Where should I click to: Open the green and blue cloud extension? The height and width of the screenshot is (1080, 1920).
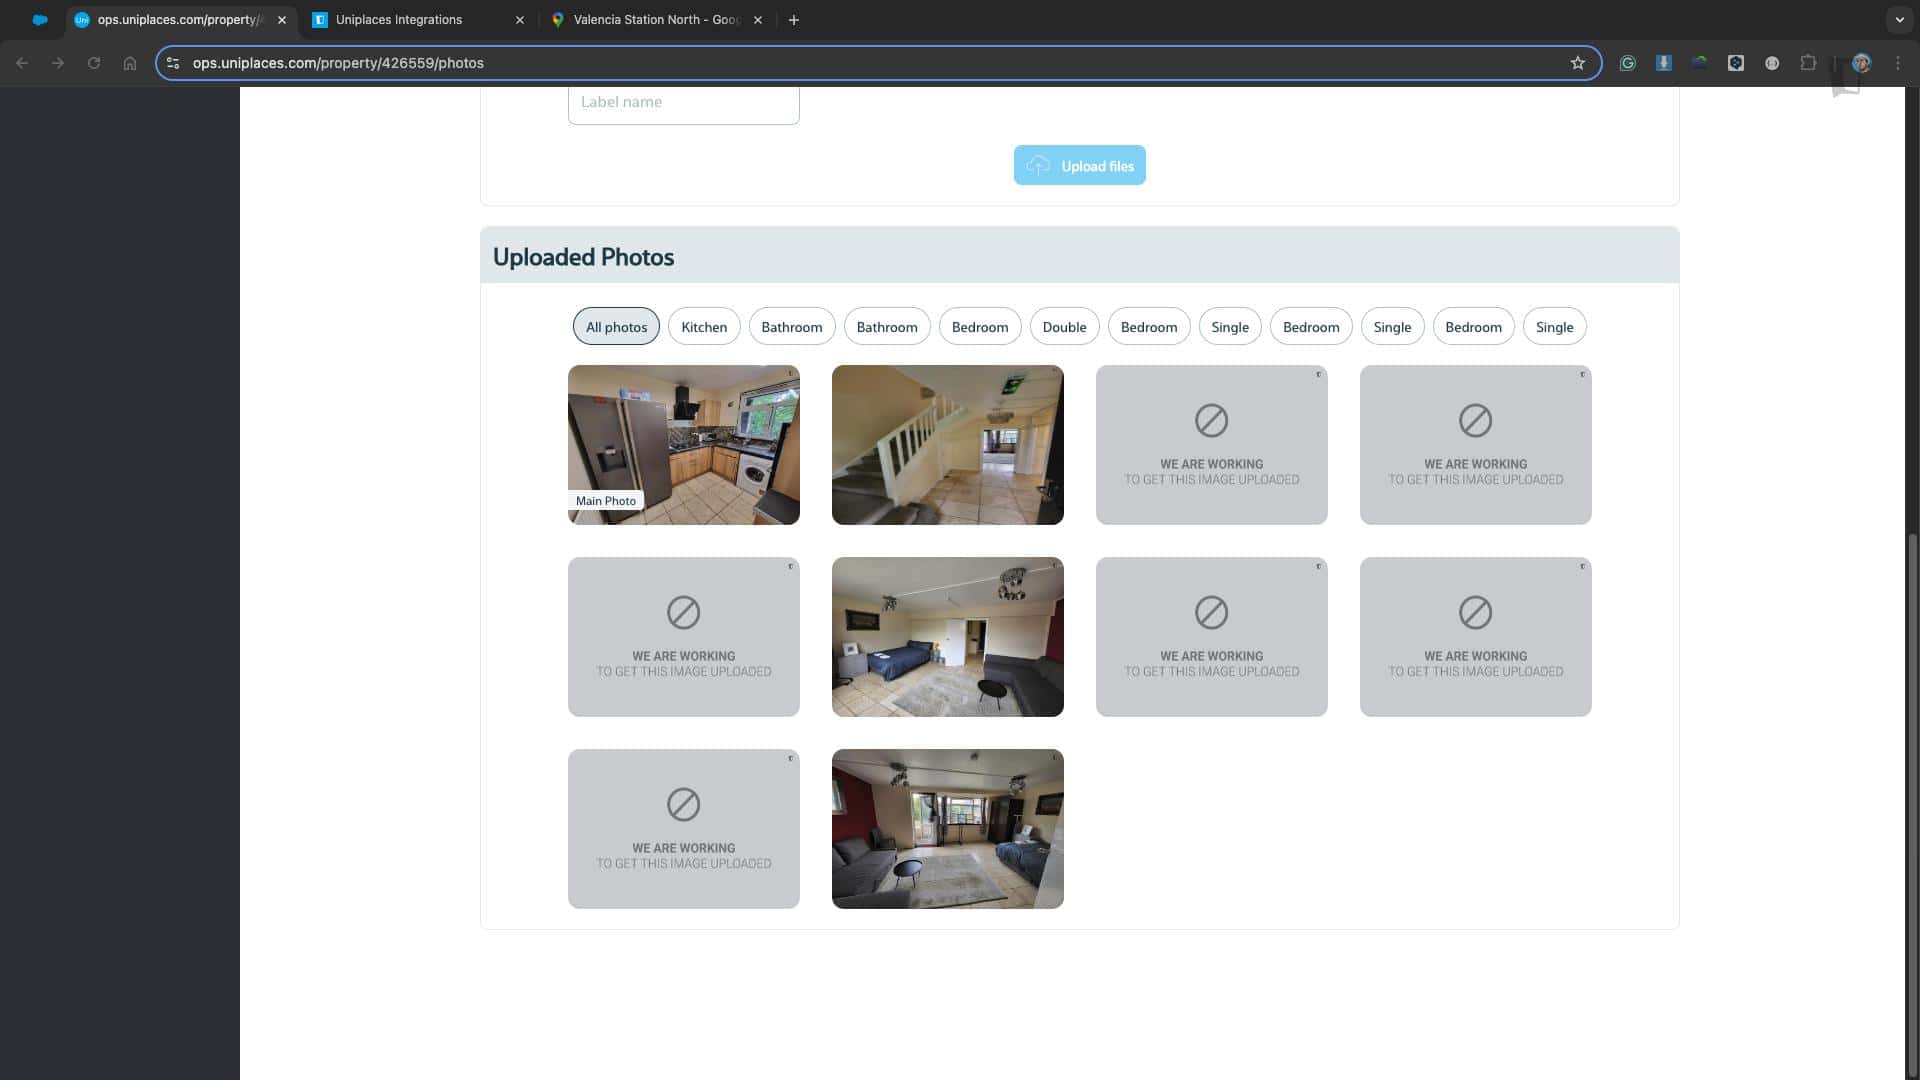point(1700,63)
